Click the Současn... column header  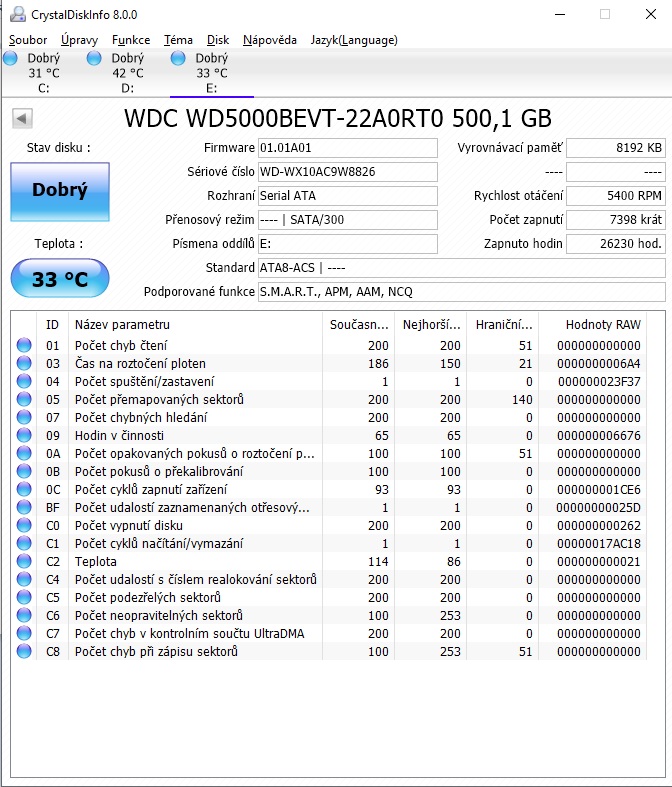click(359, 325)
